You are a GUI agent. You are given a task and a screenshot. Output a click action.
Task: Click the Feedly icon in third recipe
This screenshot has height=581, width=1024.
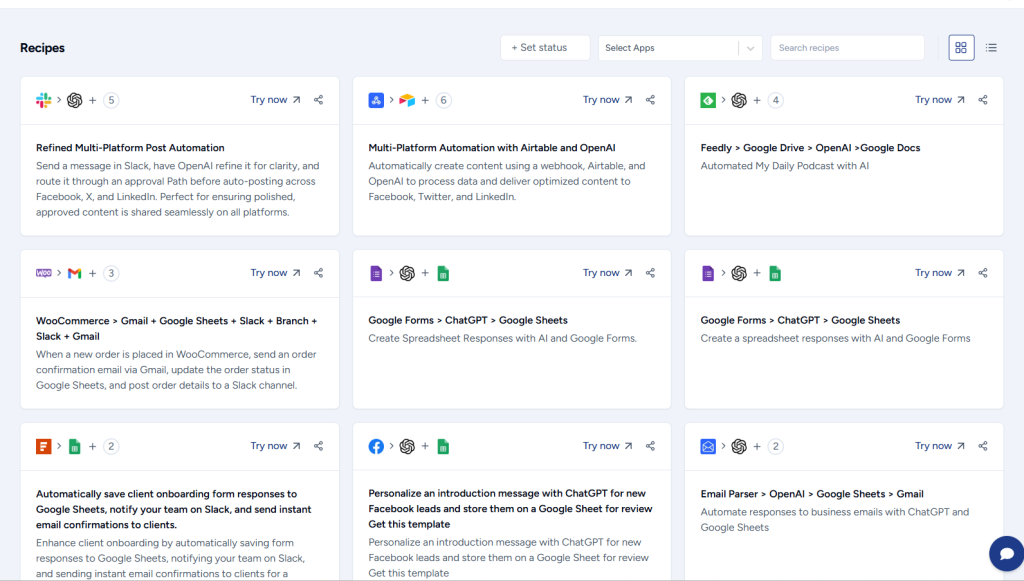pos(708,100)
